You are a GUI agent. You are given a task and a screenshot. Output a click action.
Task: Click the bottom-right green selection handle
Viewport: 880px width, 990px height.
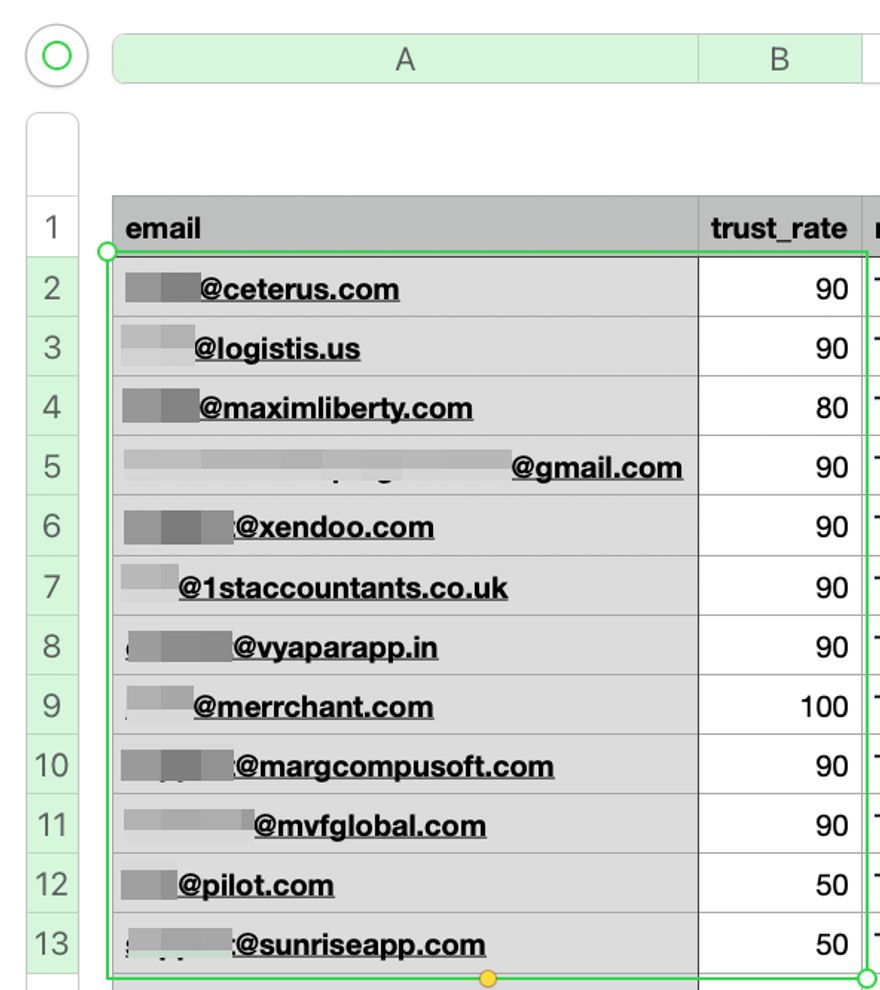click(867, 978)
